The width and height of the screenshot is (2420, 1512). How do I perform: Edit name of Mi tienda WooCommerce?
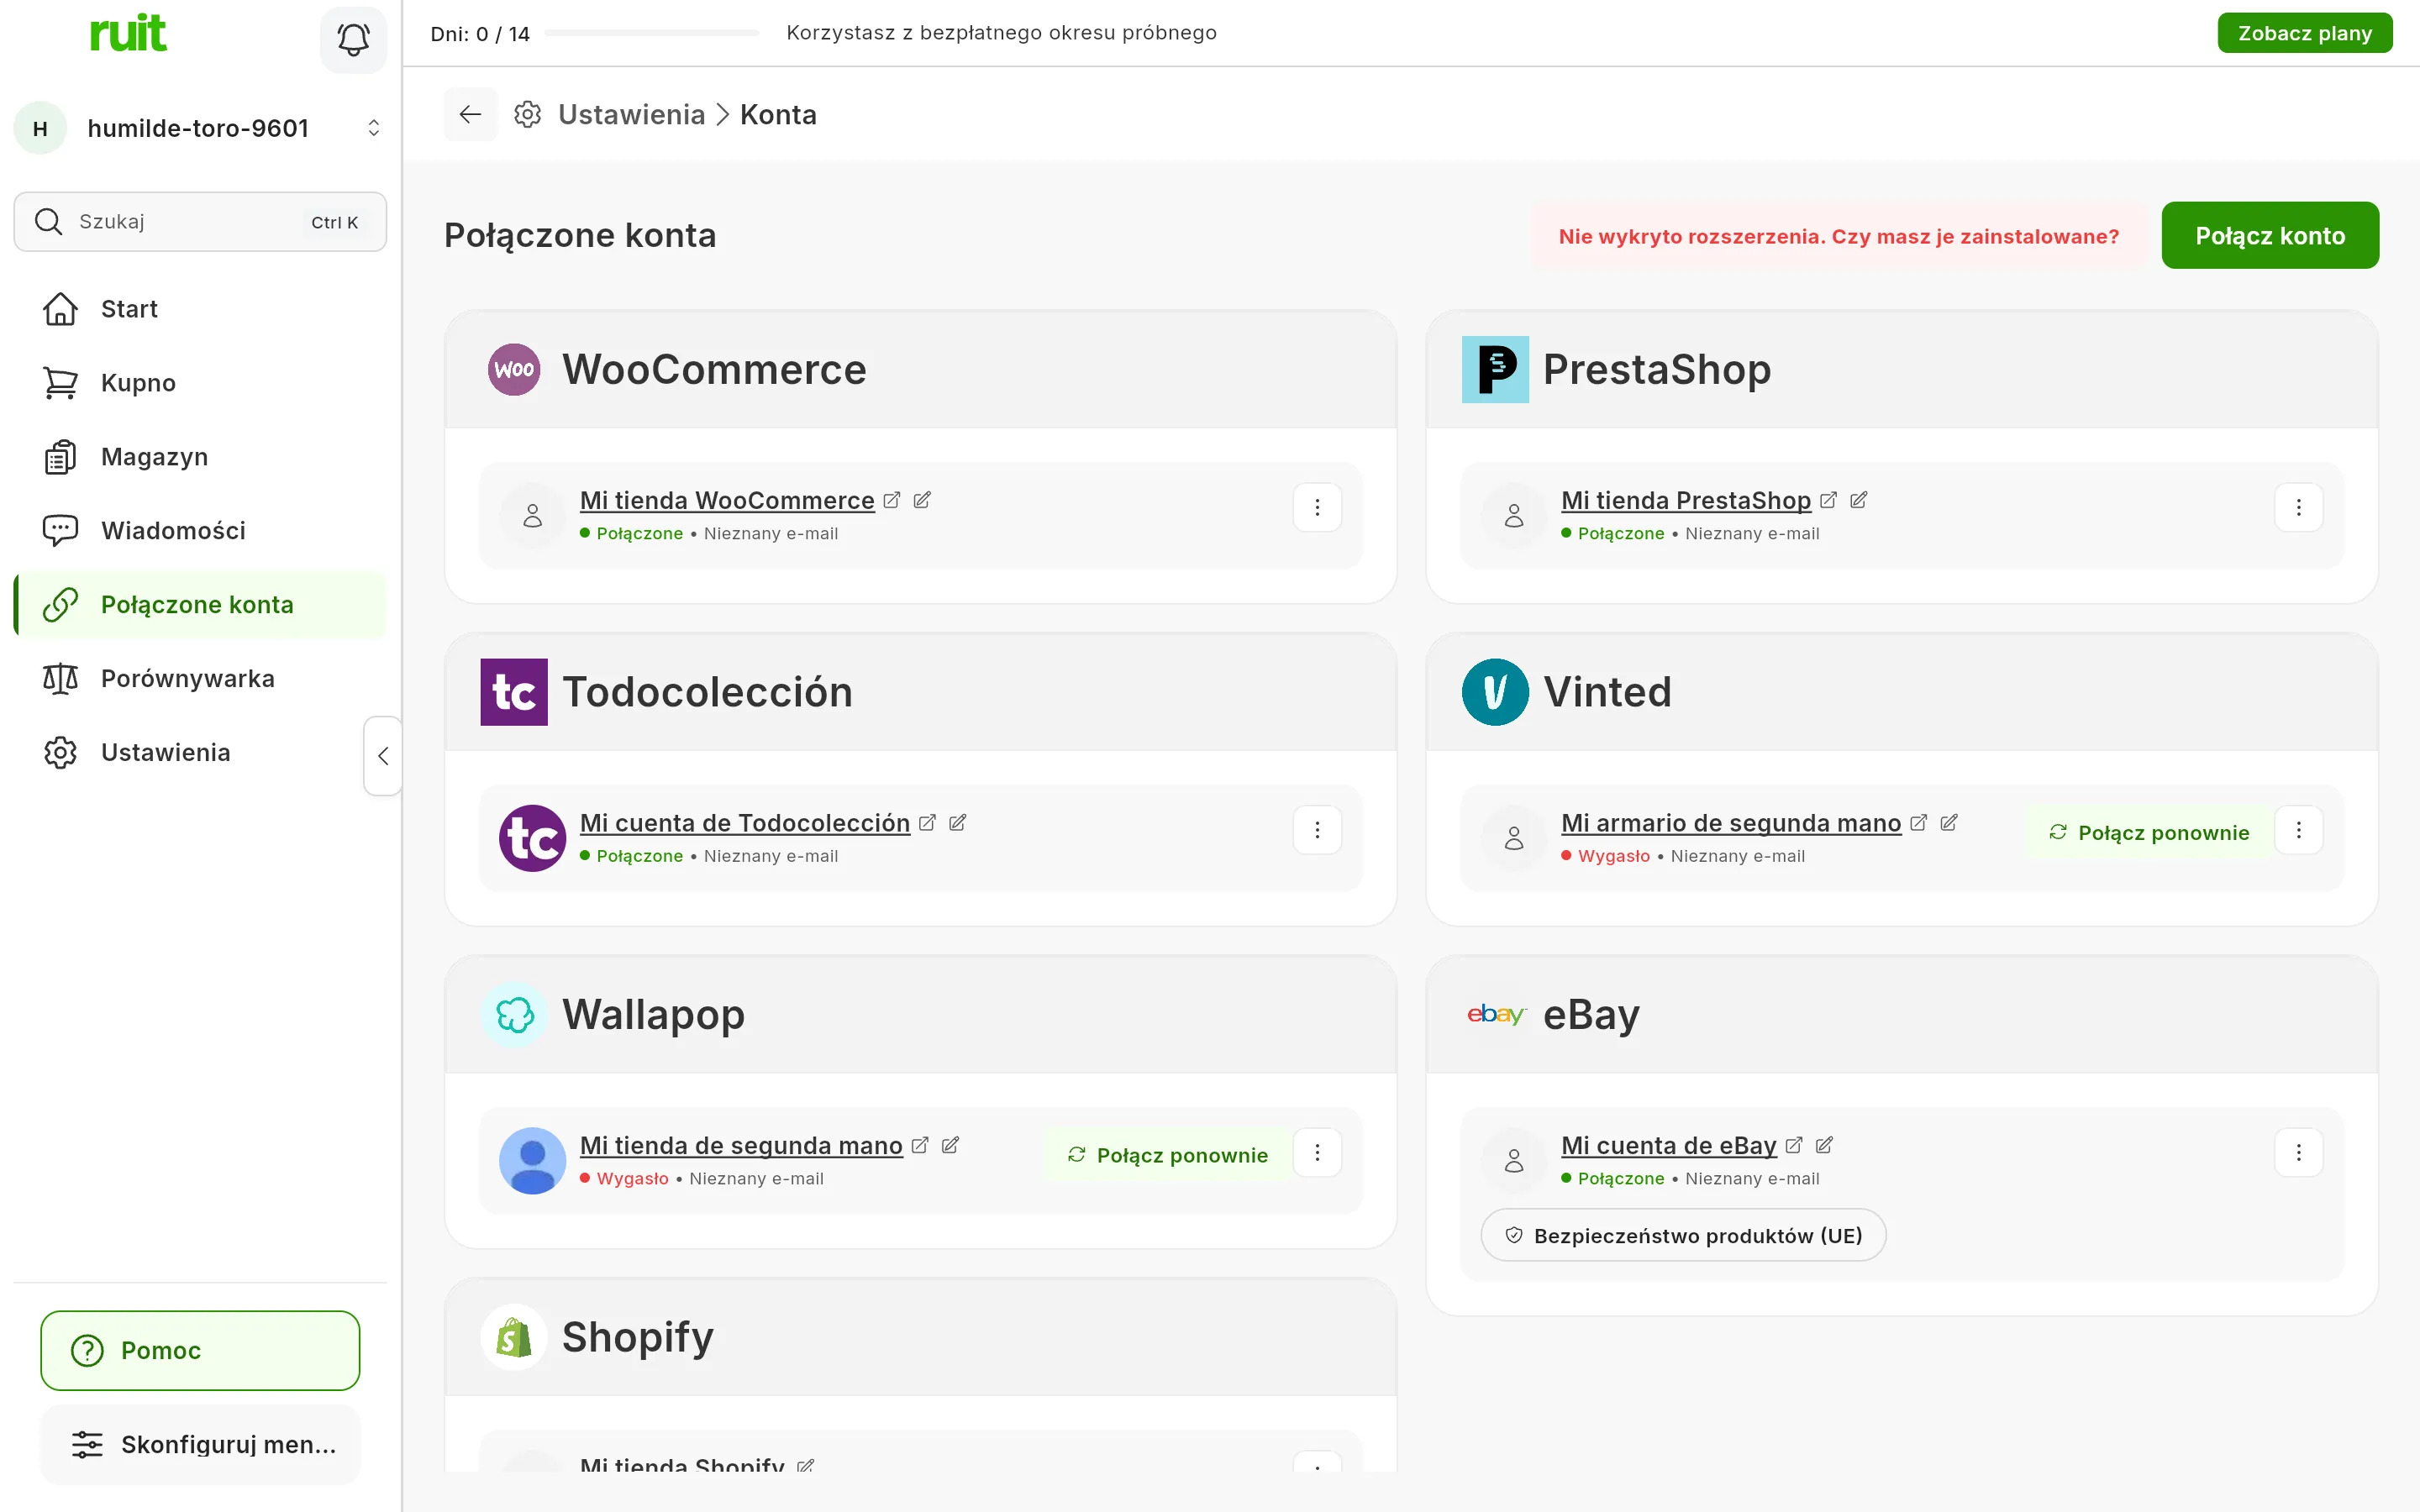[922, 500]
